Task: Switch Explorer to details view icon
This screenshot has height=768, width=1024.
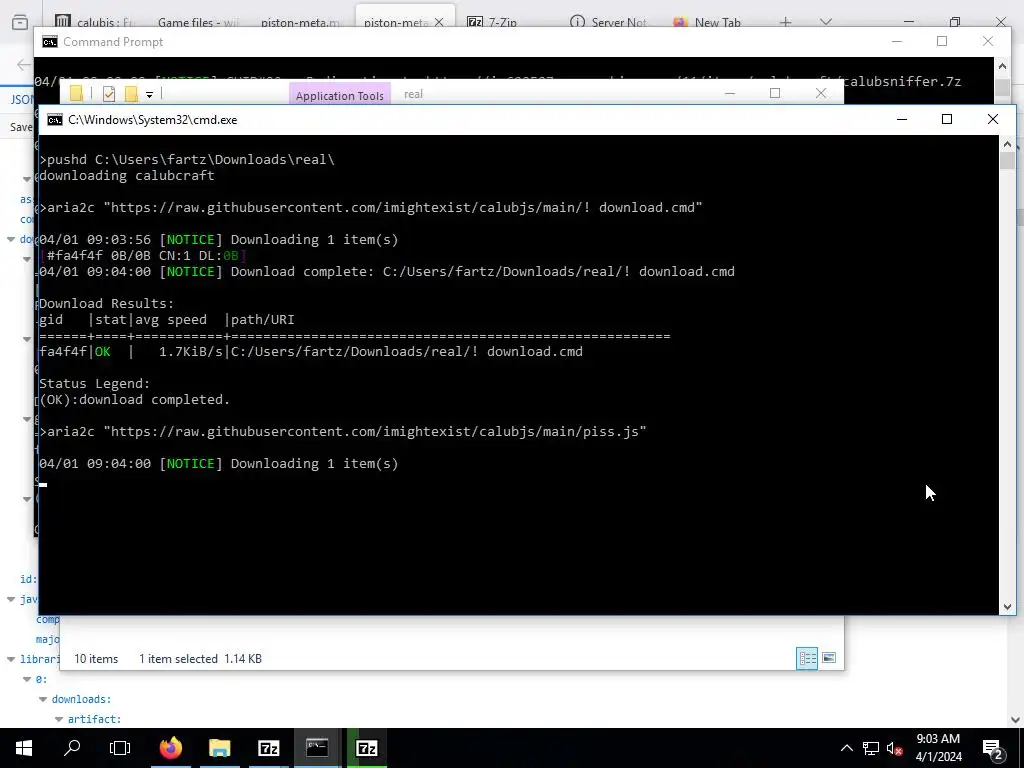Action: pyautogui.click(x=807, y=658)
